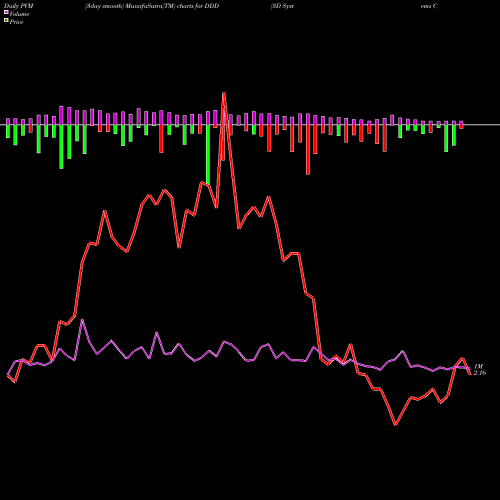Click the MunafaSutra charts for DDD heading
This screenshot has width=500, height=500.
pos(152,6)
